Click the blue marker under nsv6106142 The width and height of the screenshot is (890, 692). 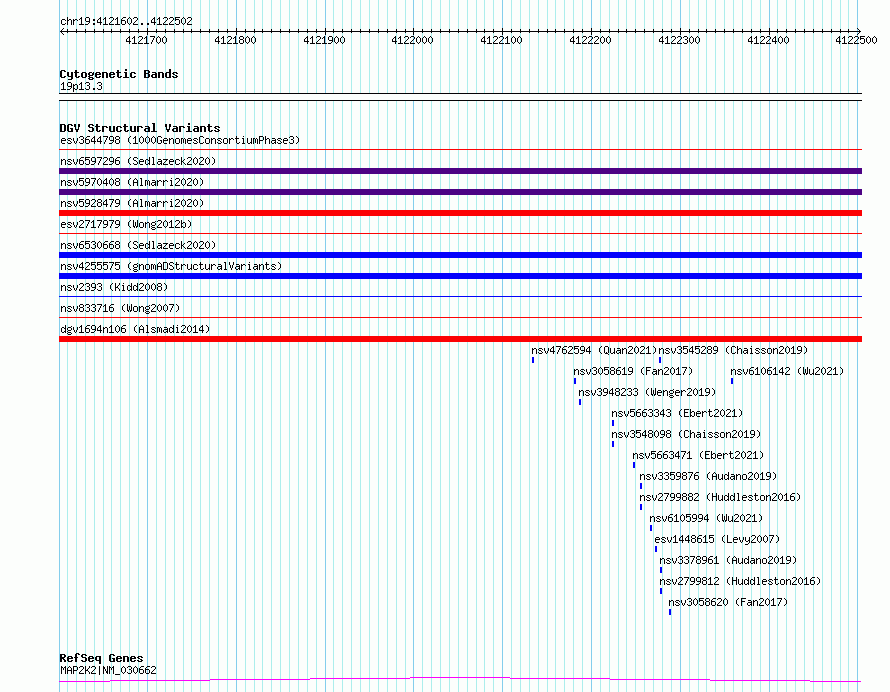coord(732,381)
